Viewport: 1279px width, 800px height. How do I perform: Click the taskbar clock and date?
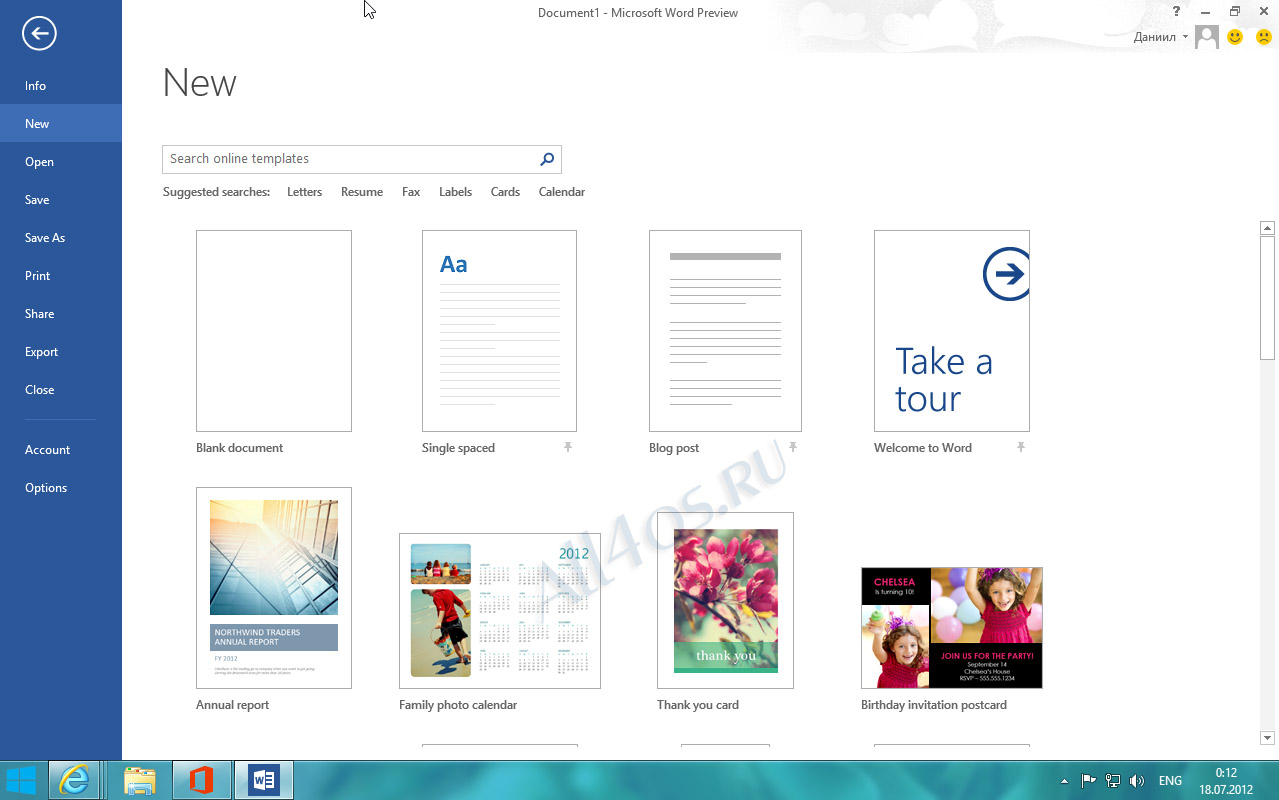[x=1226, y=781]
